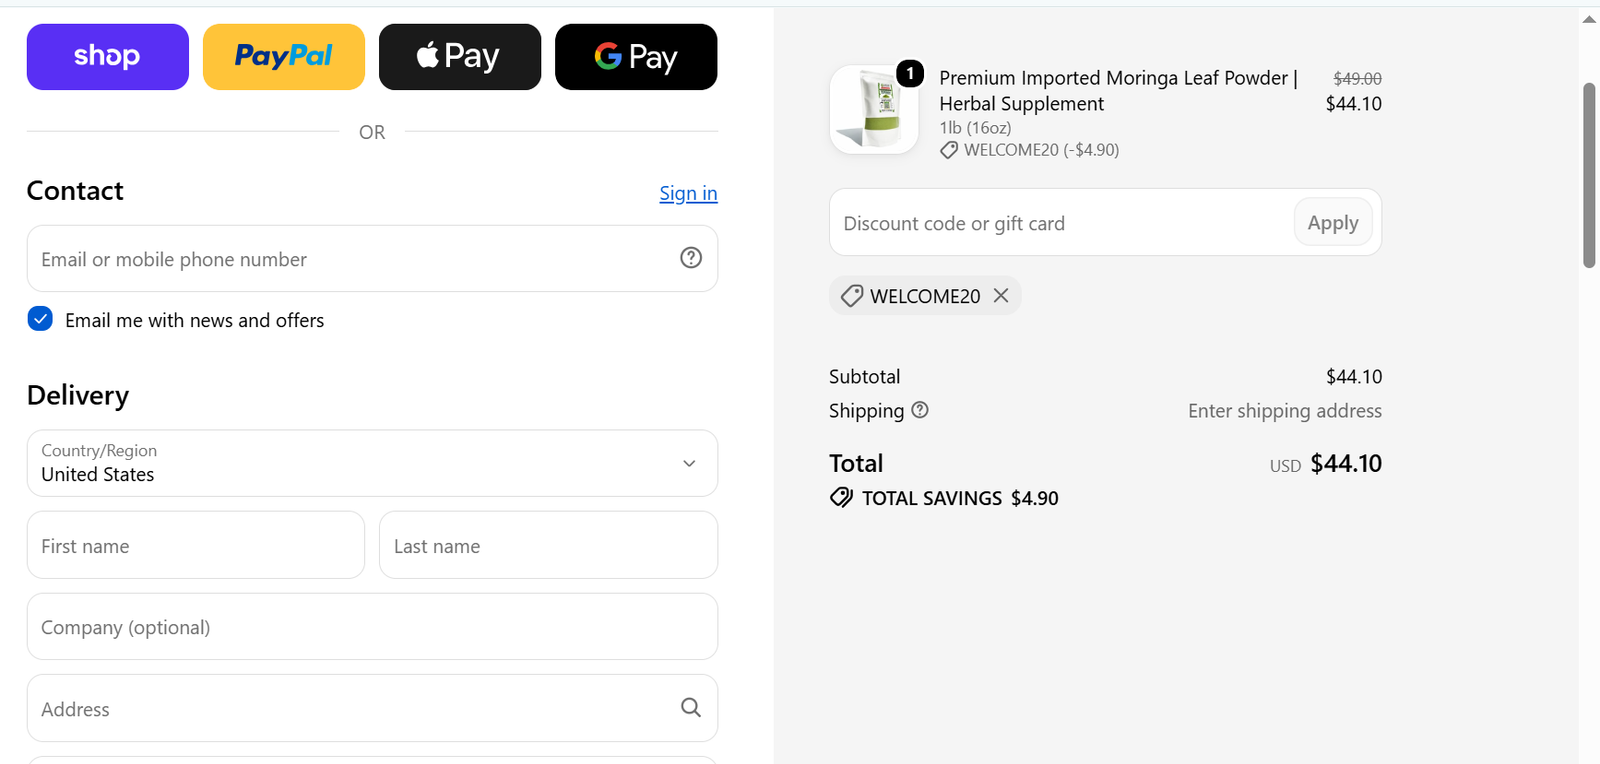Select the "Enter shipping address" text

tap(1285, 410)
